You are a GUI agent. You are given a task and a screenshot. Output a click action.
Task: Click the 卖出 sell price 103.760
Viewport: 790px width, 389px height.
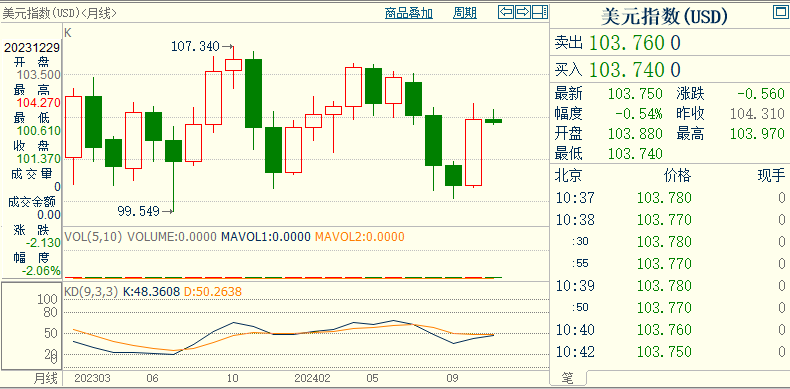click(x=635, y=43)
